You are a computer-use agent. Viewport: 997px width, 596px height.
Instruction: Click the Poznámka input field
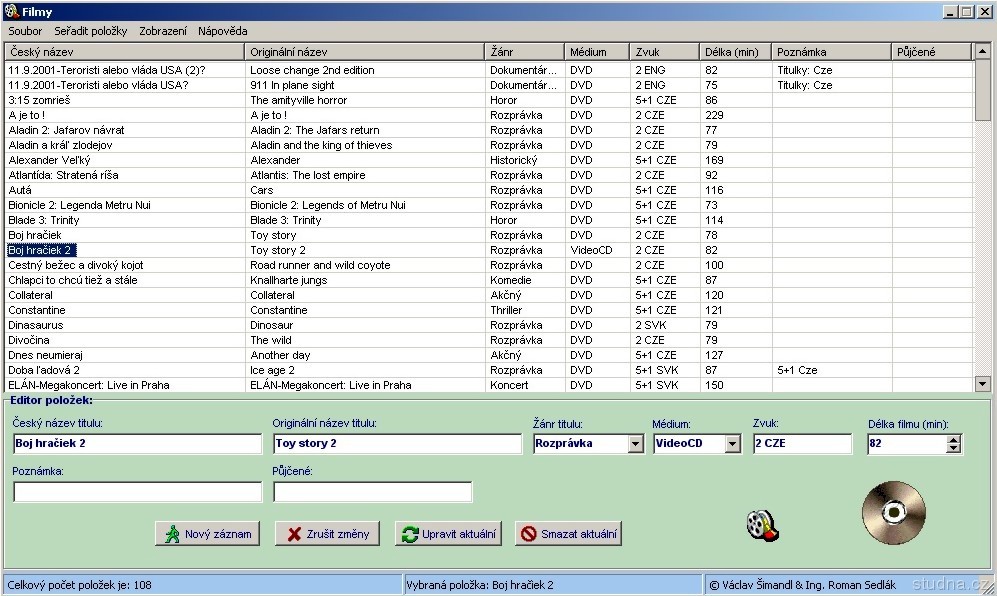coord(137,492)
